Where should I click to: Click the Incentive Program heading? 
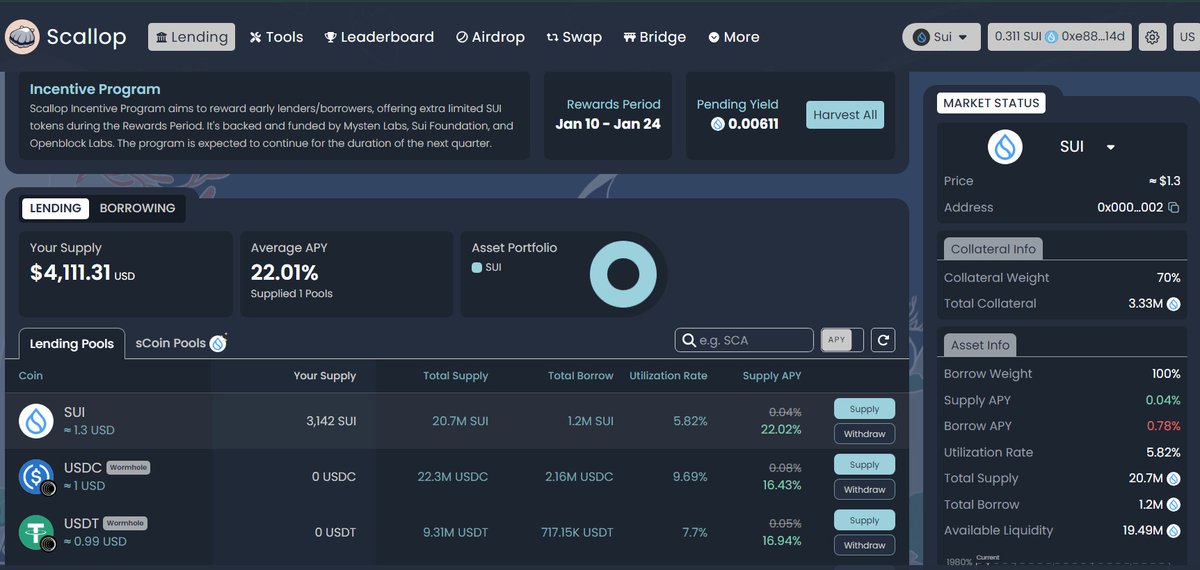(x=95, y=89)
